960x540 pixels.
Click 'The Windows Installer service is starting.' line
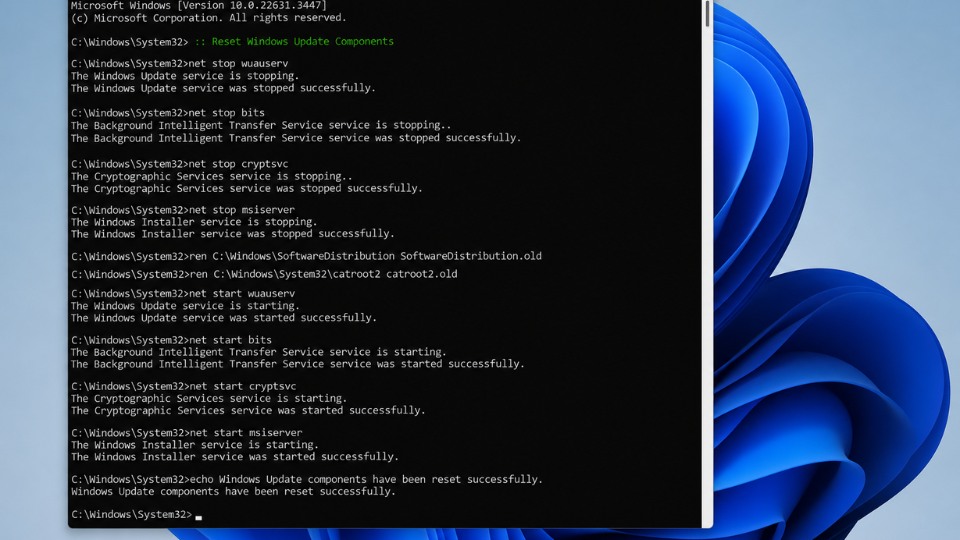pyautogui.click(x=194, y=445)
